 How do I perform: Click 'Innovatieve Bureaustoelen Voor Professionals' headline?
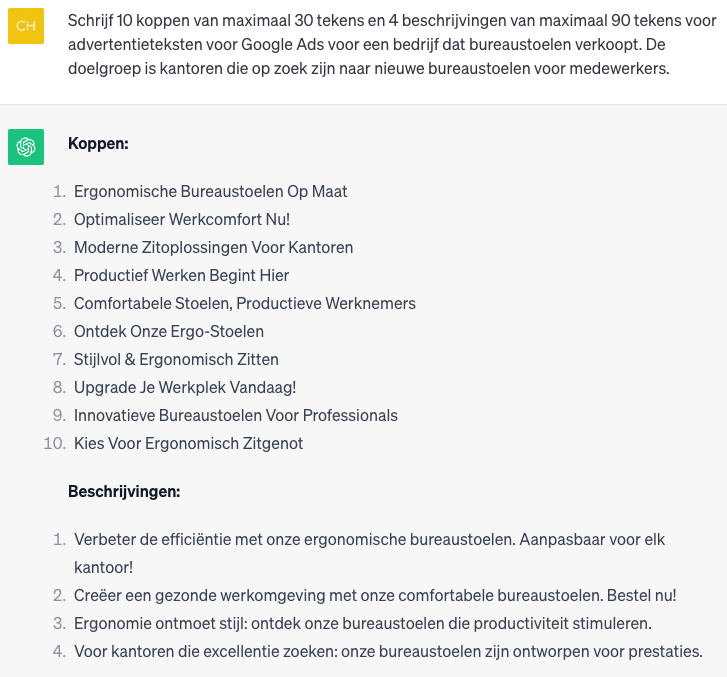tap(236, 415)
